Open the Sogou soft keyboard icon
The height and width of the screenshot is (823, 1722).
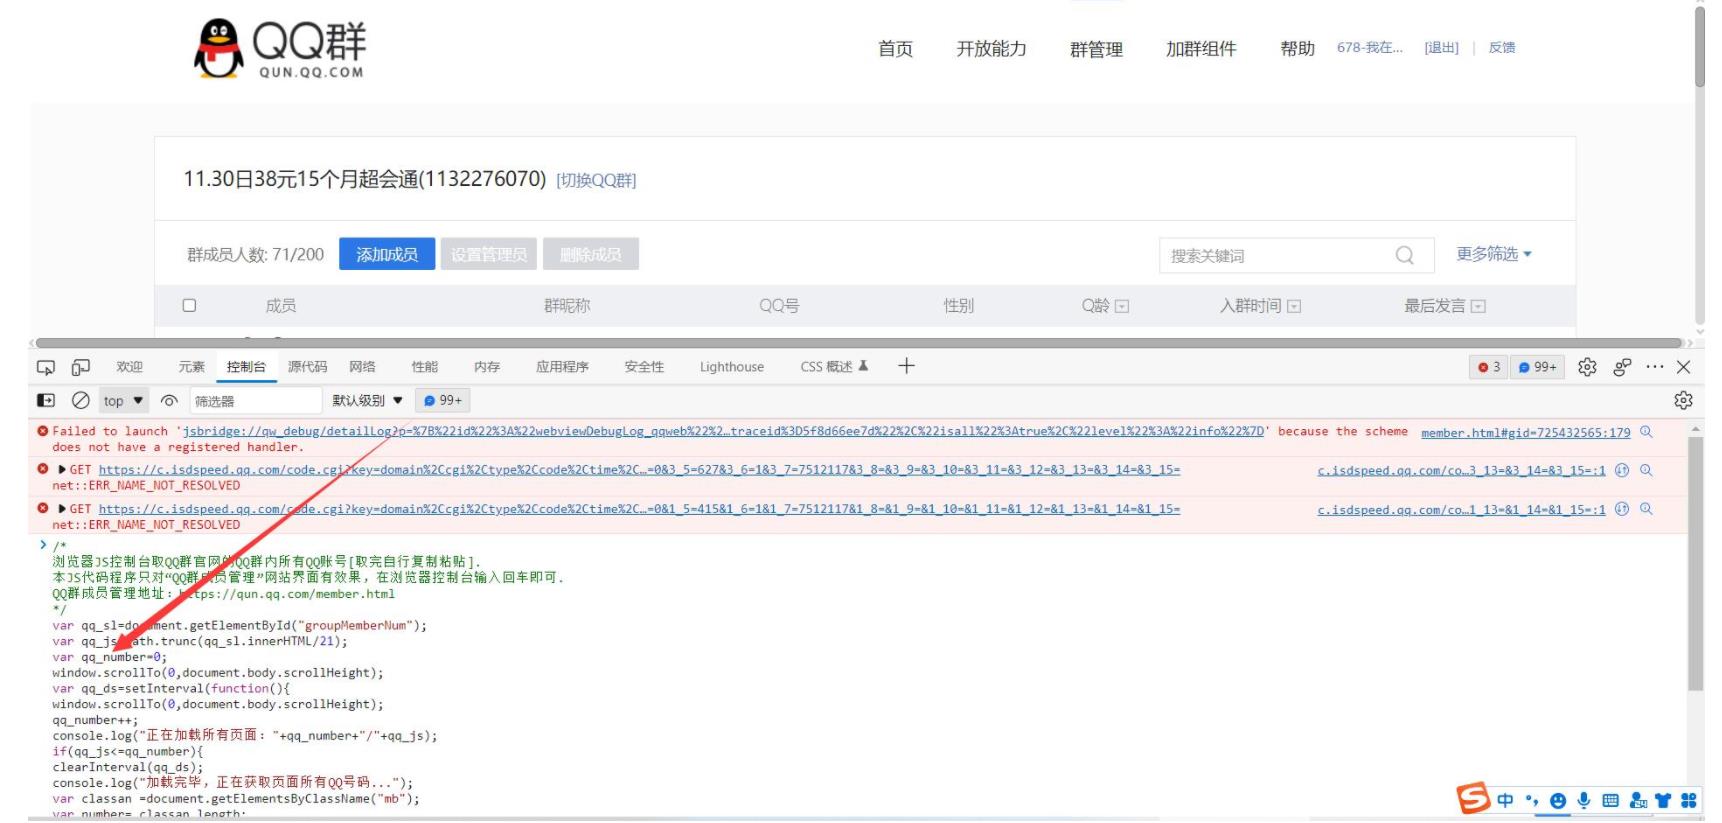(1610, 800)
